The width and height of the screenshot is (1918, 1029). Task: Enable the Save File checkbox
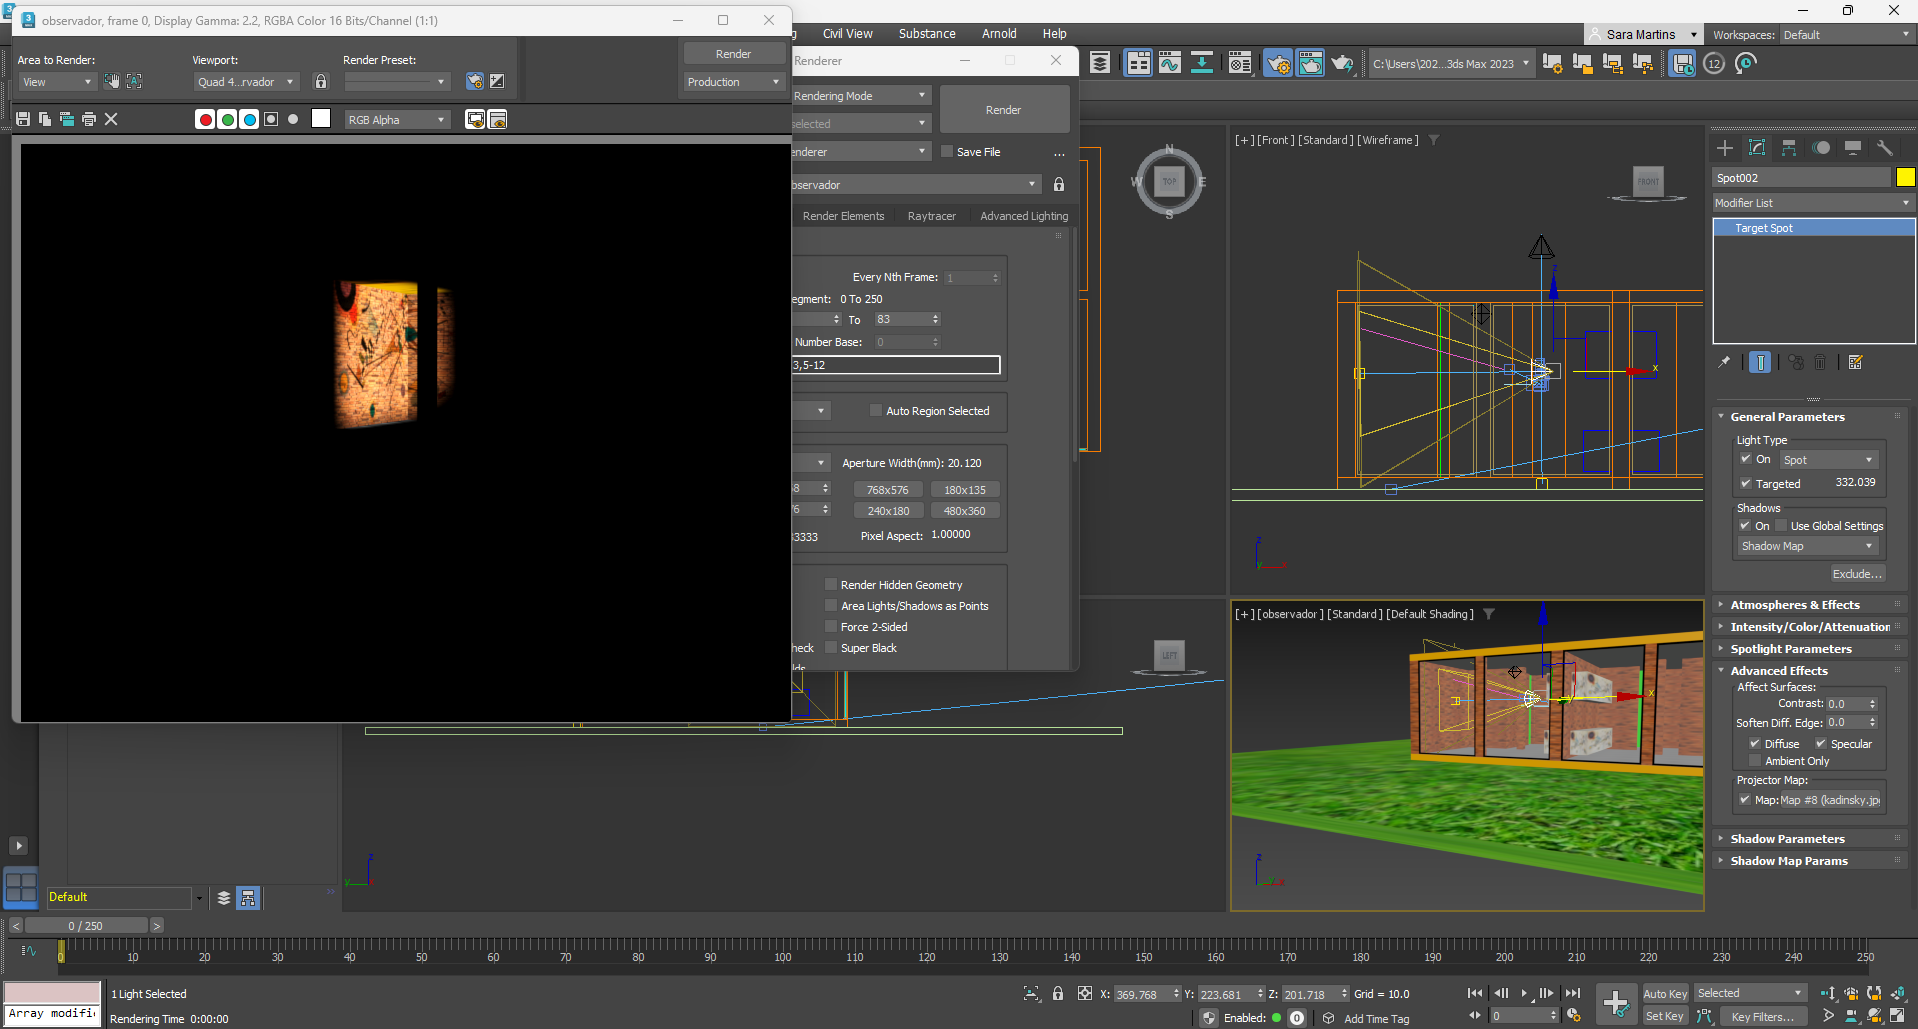[x=947, y=152]
